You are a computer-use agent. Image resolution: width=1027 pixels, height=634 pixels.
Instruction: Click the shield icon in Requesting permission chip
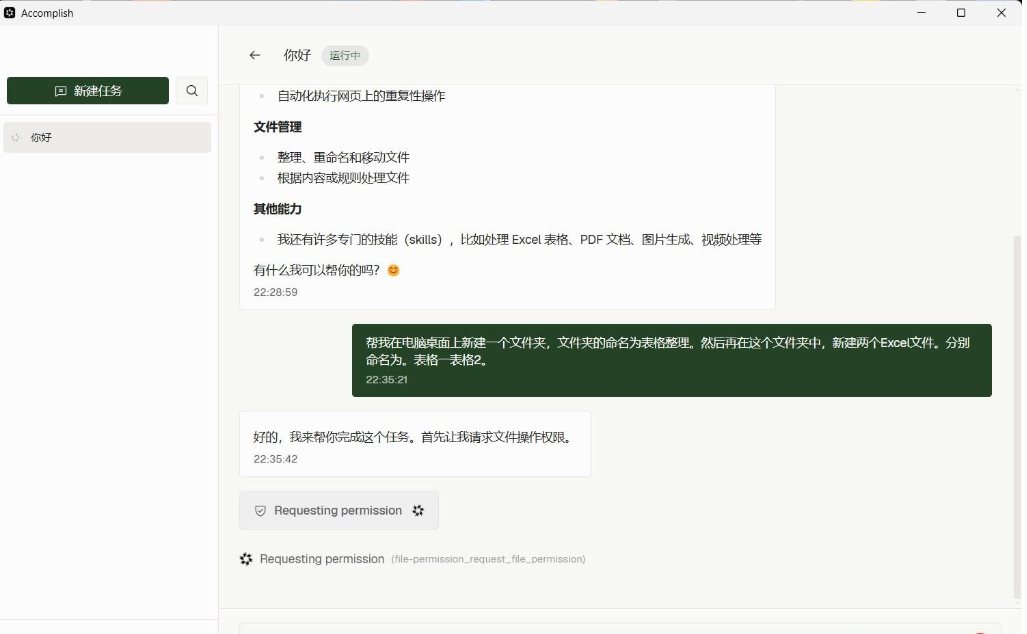click(260, 510)
